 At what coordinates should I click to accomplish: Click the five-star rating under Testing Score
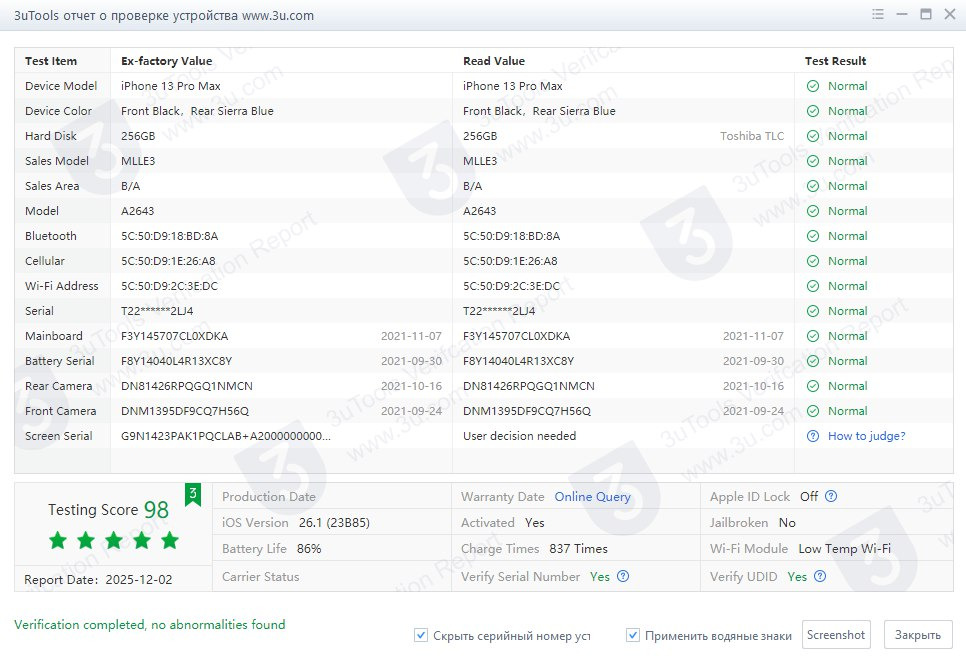(113, 541)
